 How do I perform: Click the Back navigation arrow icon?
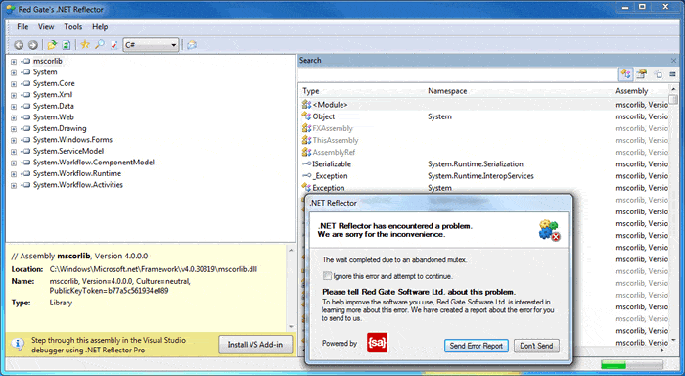tap(19, 45)
